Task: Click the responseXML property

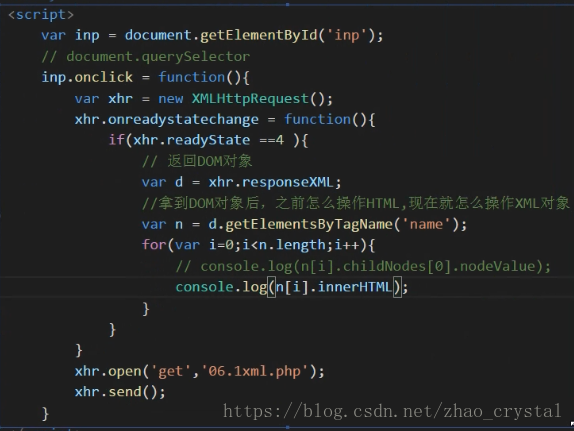Action: [287, 182]
